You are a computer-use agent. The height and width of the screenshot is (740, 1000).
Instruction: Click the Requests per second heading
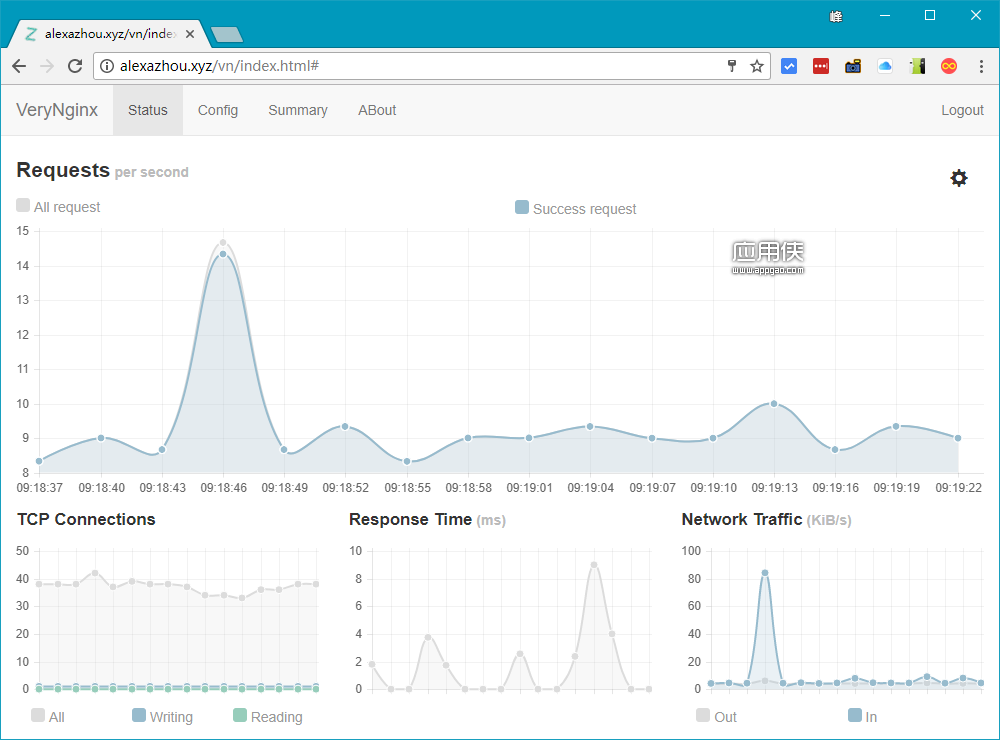pyautogui.click(x=102, y=170)
